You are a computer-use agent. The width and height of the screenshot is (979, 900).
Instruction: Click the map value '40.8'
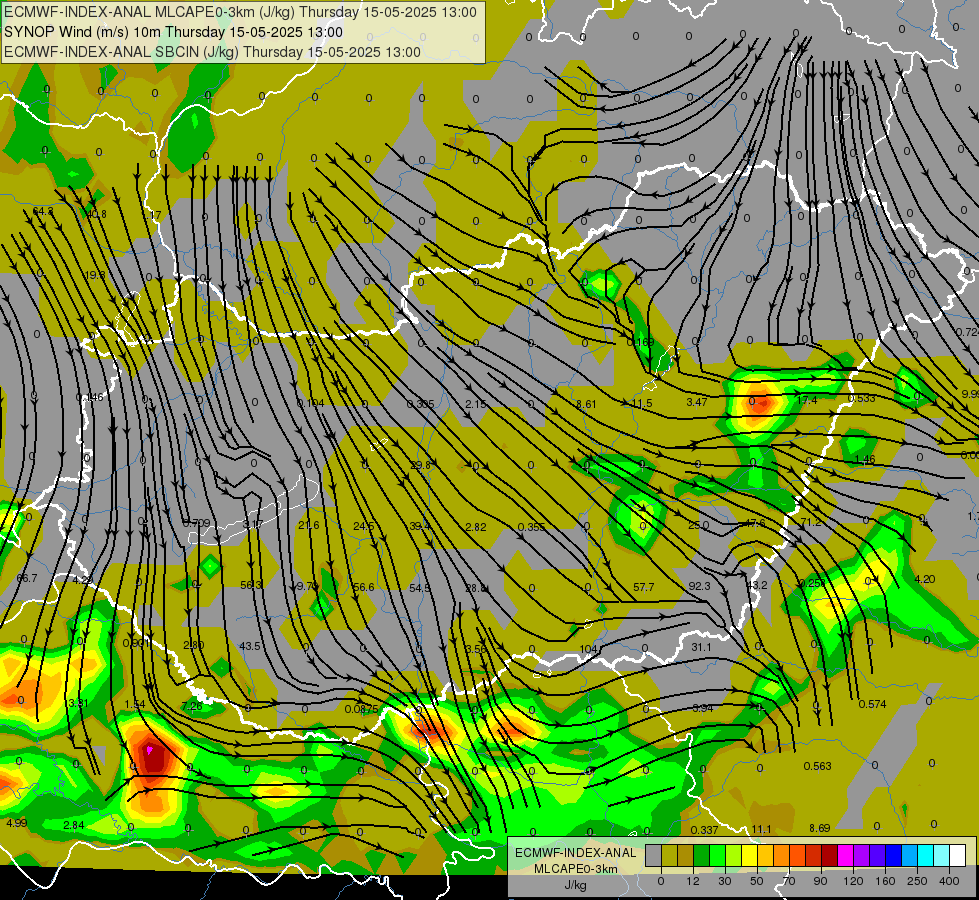(96, 214)
